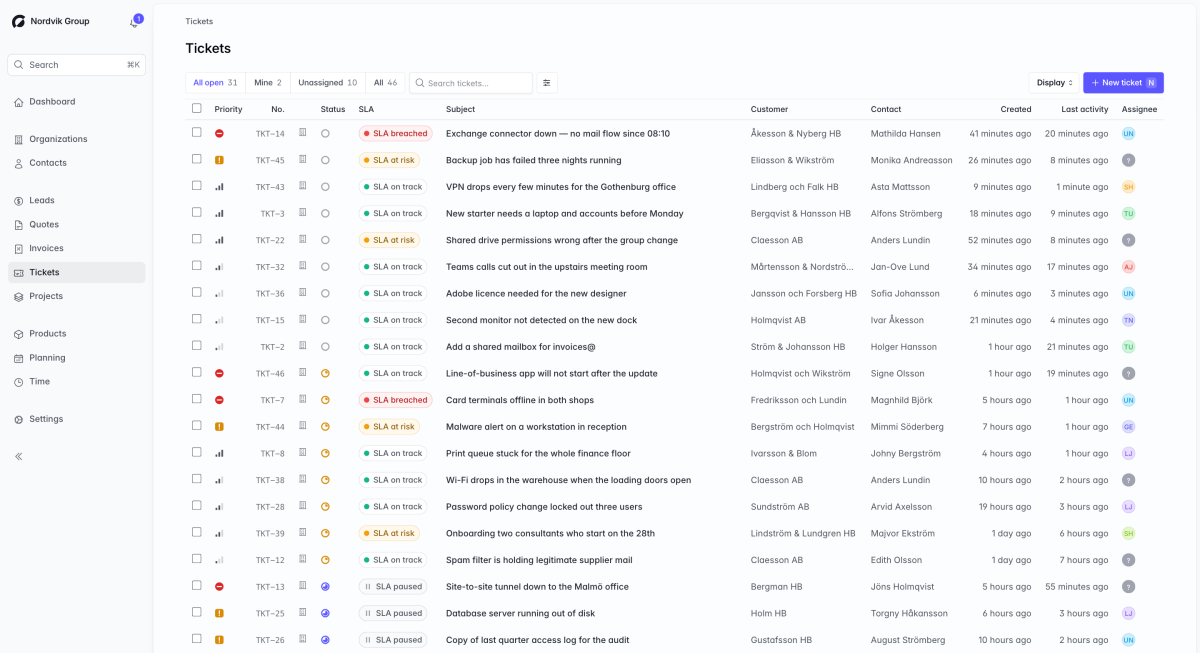Image resolution: width=1200 pixels, height=653 pixels.
Task: Click the status circle on TKT-43
Action: tap(325, 187)
